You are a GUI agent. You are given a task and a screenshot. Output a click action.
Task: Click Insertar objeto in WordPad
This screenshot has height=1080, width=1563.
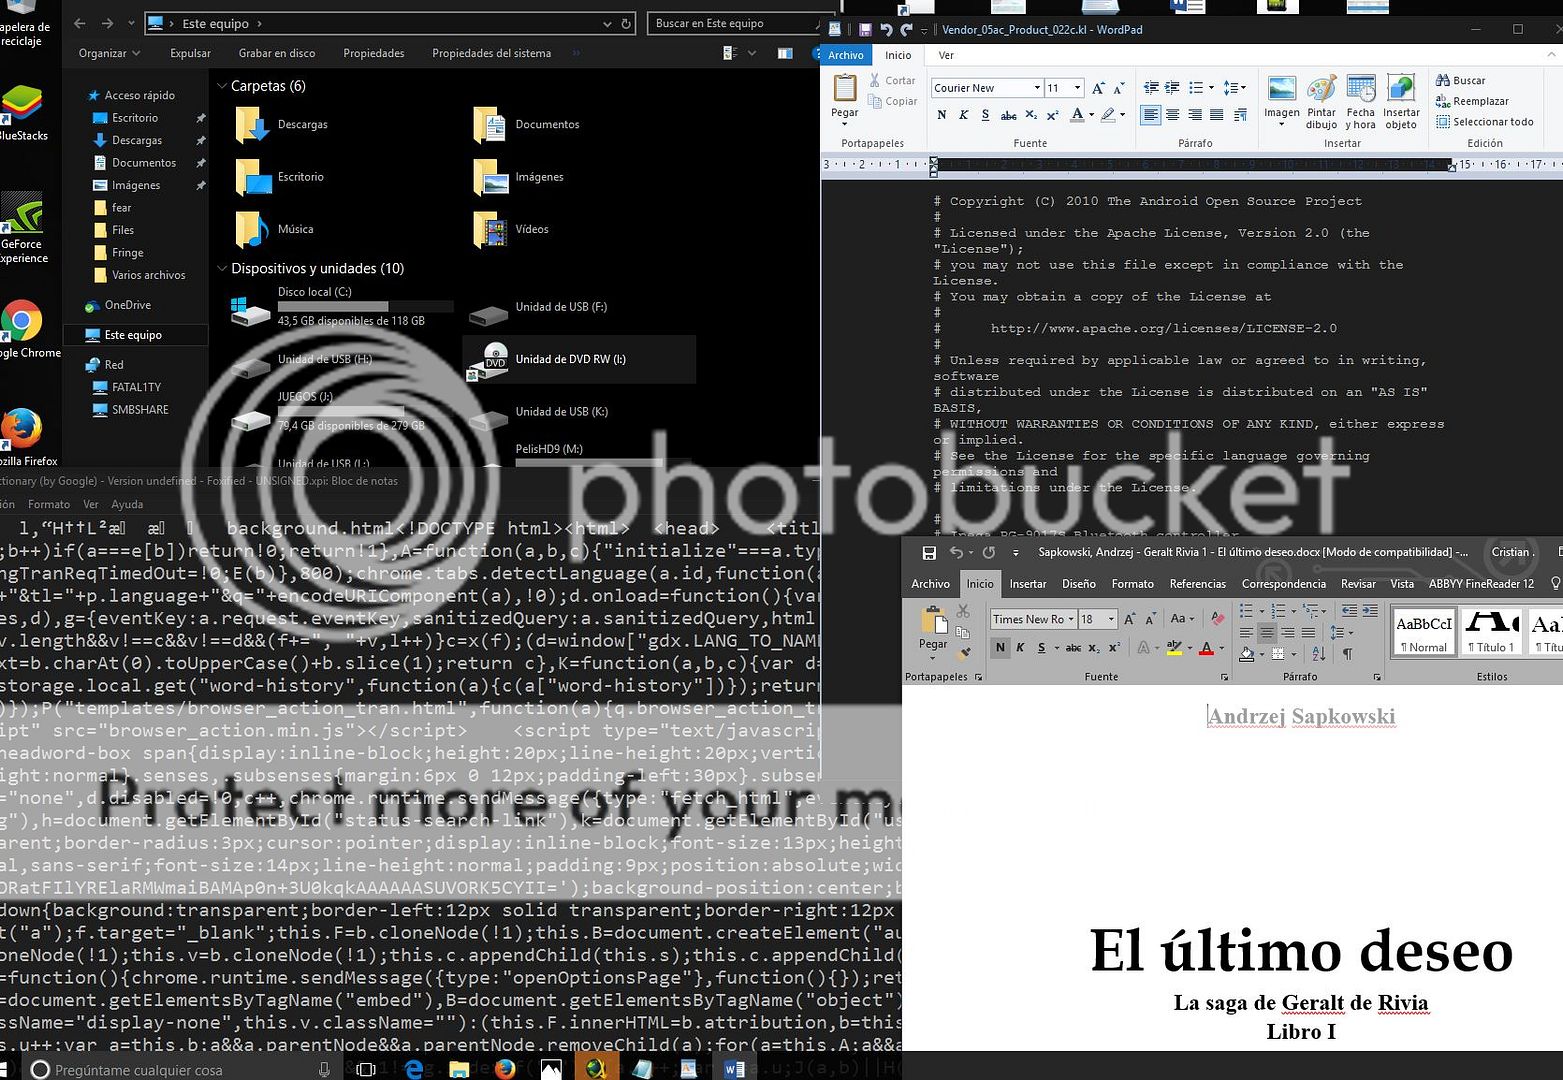pos(1401,89)
